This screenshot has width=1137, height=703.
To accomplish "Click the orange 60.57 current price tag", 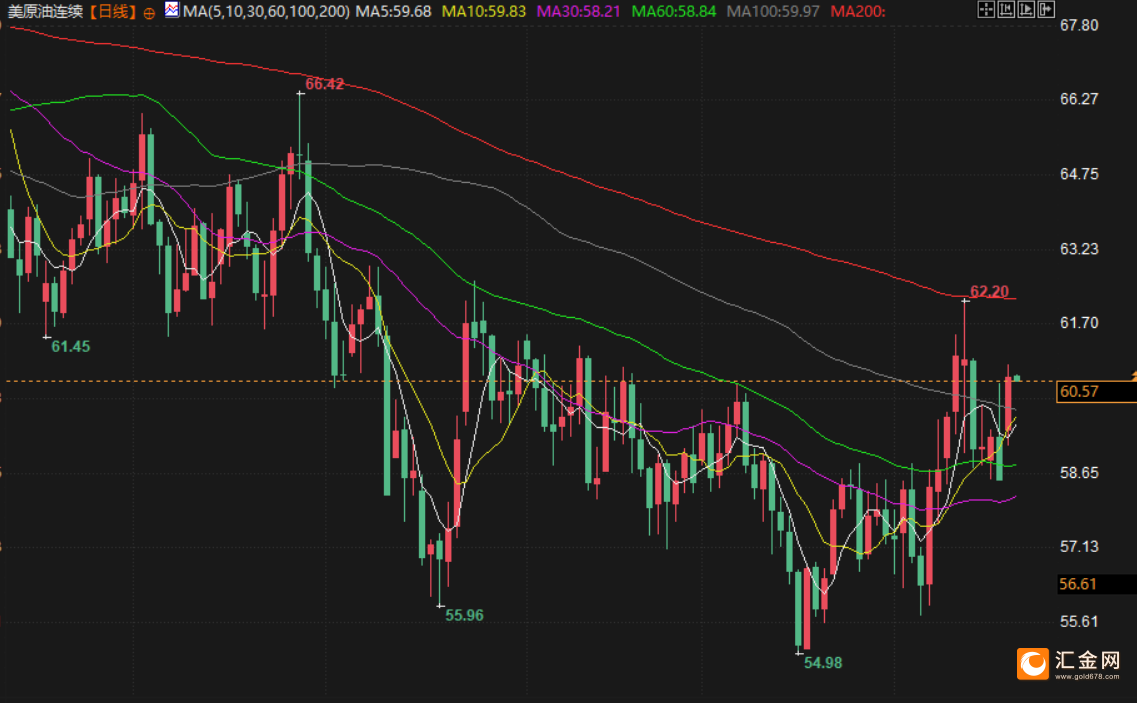I will (x=1096, y=392).
